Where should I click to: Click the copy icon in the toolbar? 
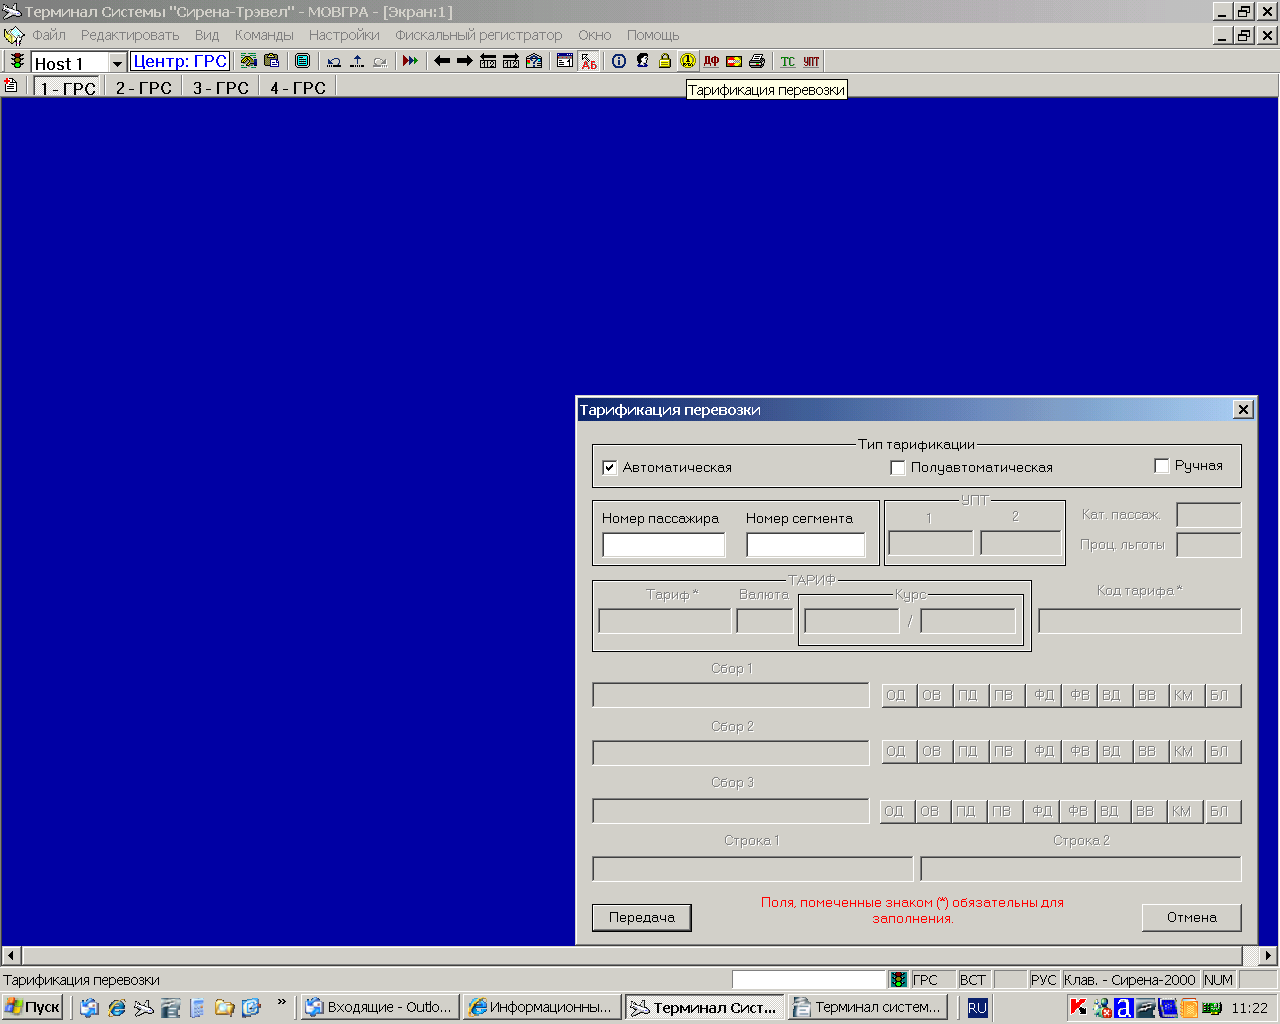249,61
